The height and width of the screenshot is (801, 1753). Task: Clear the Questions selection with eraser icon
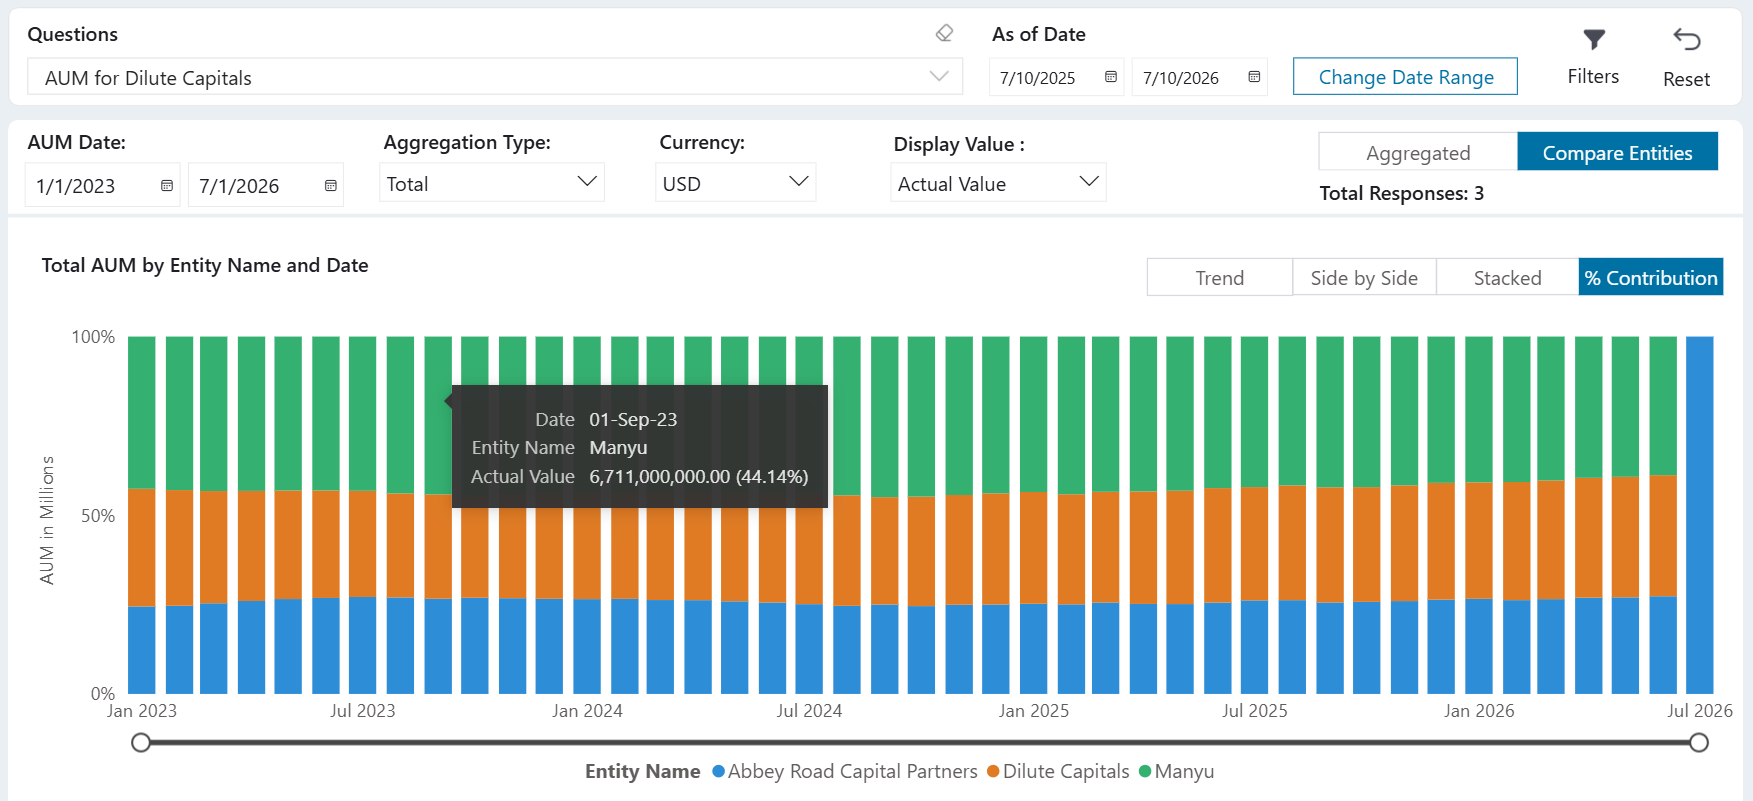944,34
